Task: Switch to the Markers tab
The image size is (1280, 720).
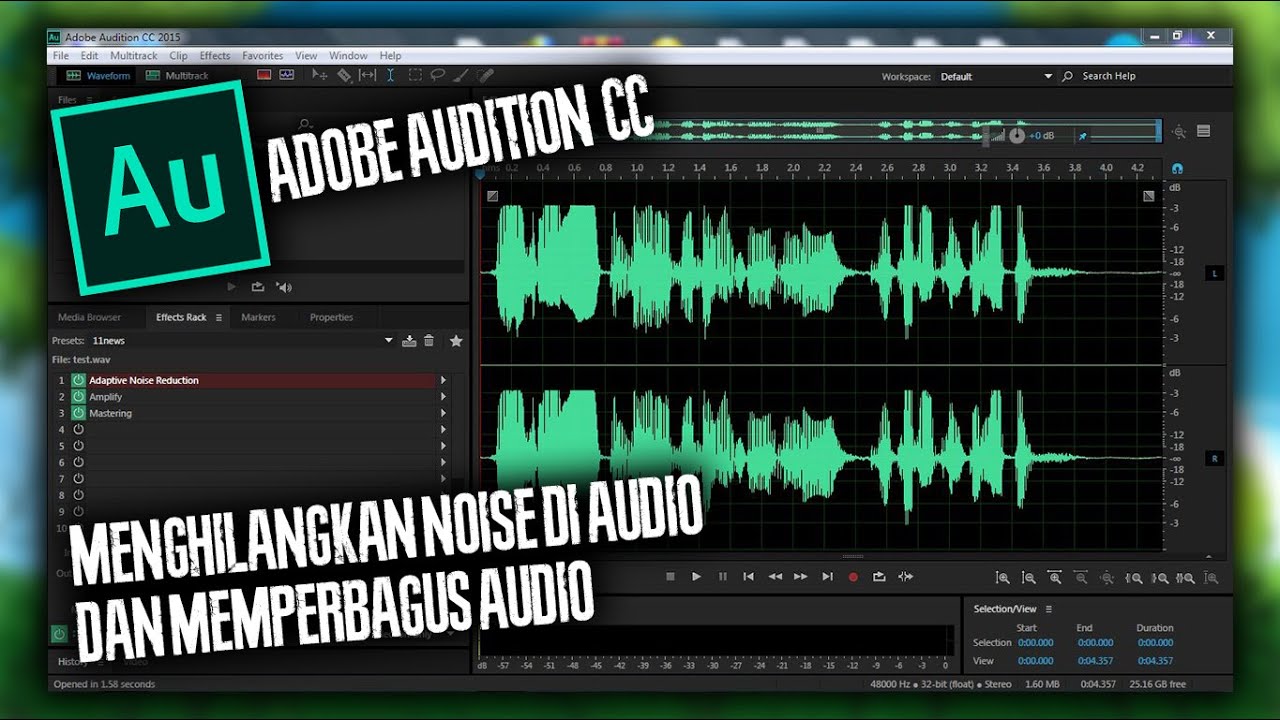Action: [258, 317]
